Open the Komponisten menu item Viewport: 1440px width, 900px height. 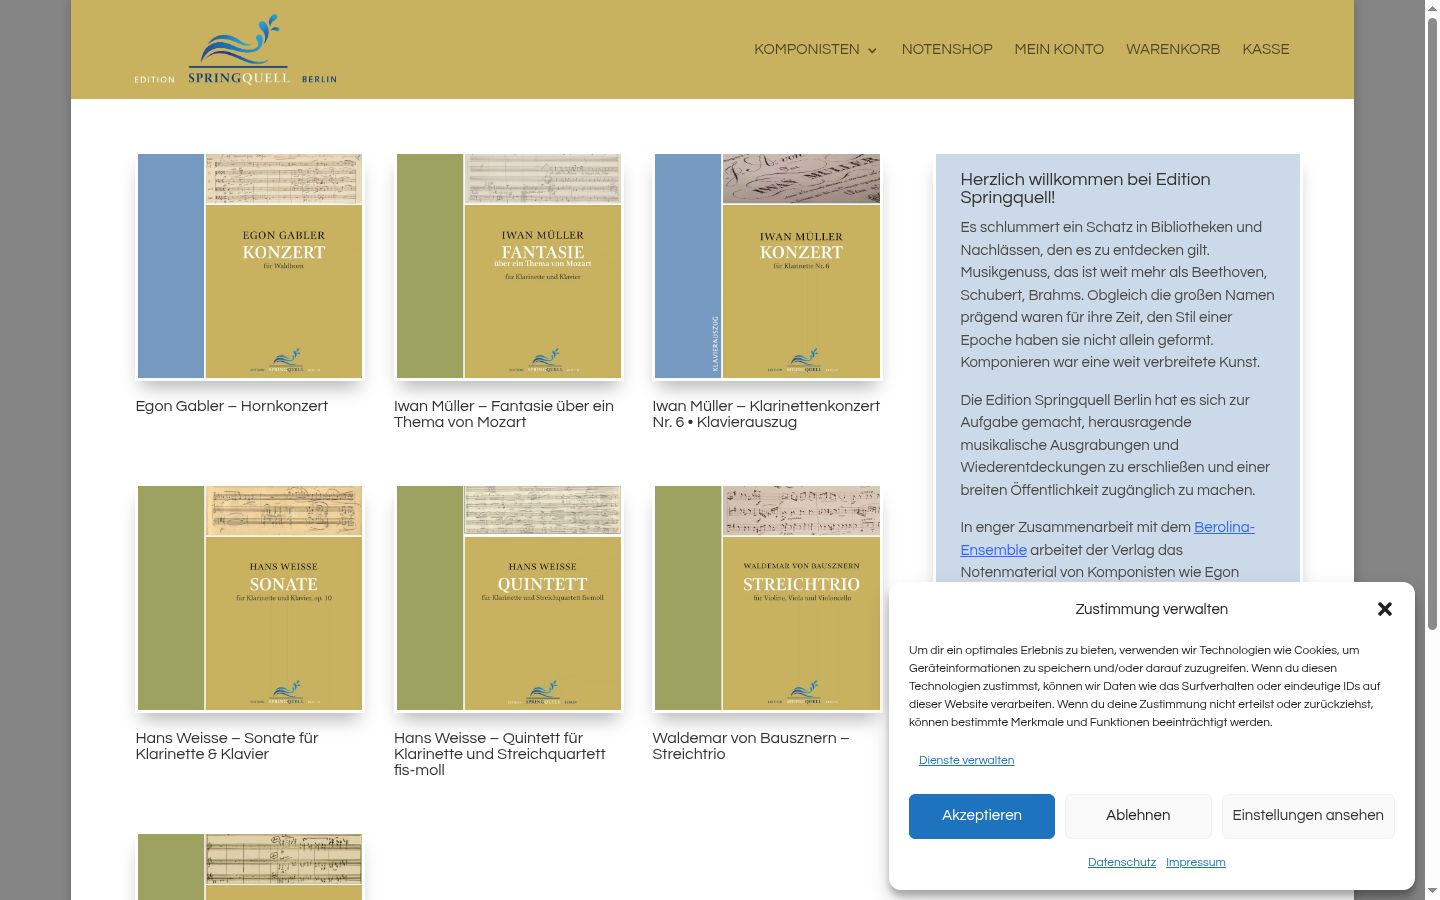pyautogui.click(x=807, y=49)
